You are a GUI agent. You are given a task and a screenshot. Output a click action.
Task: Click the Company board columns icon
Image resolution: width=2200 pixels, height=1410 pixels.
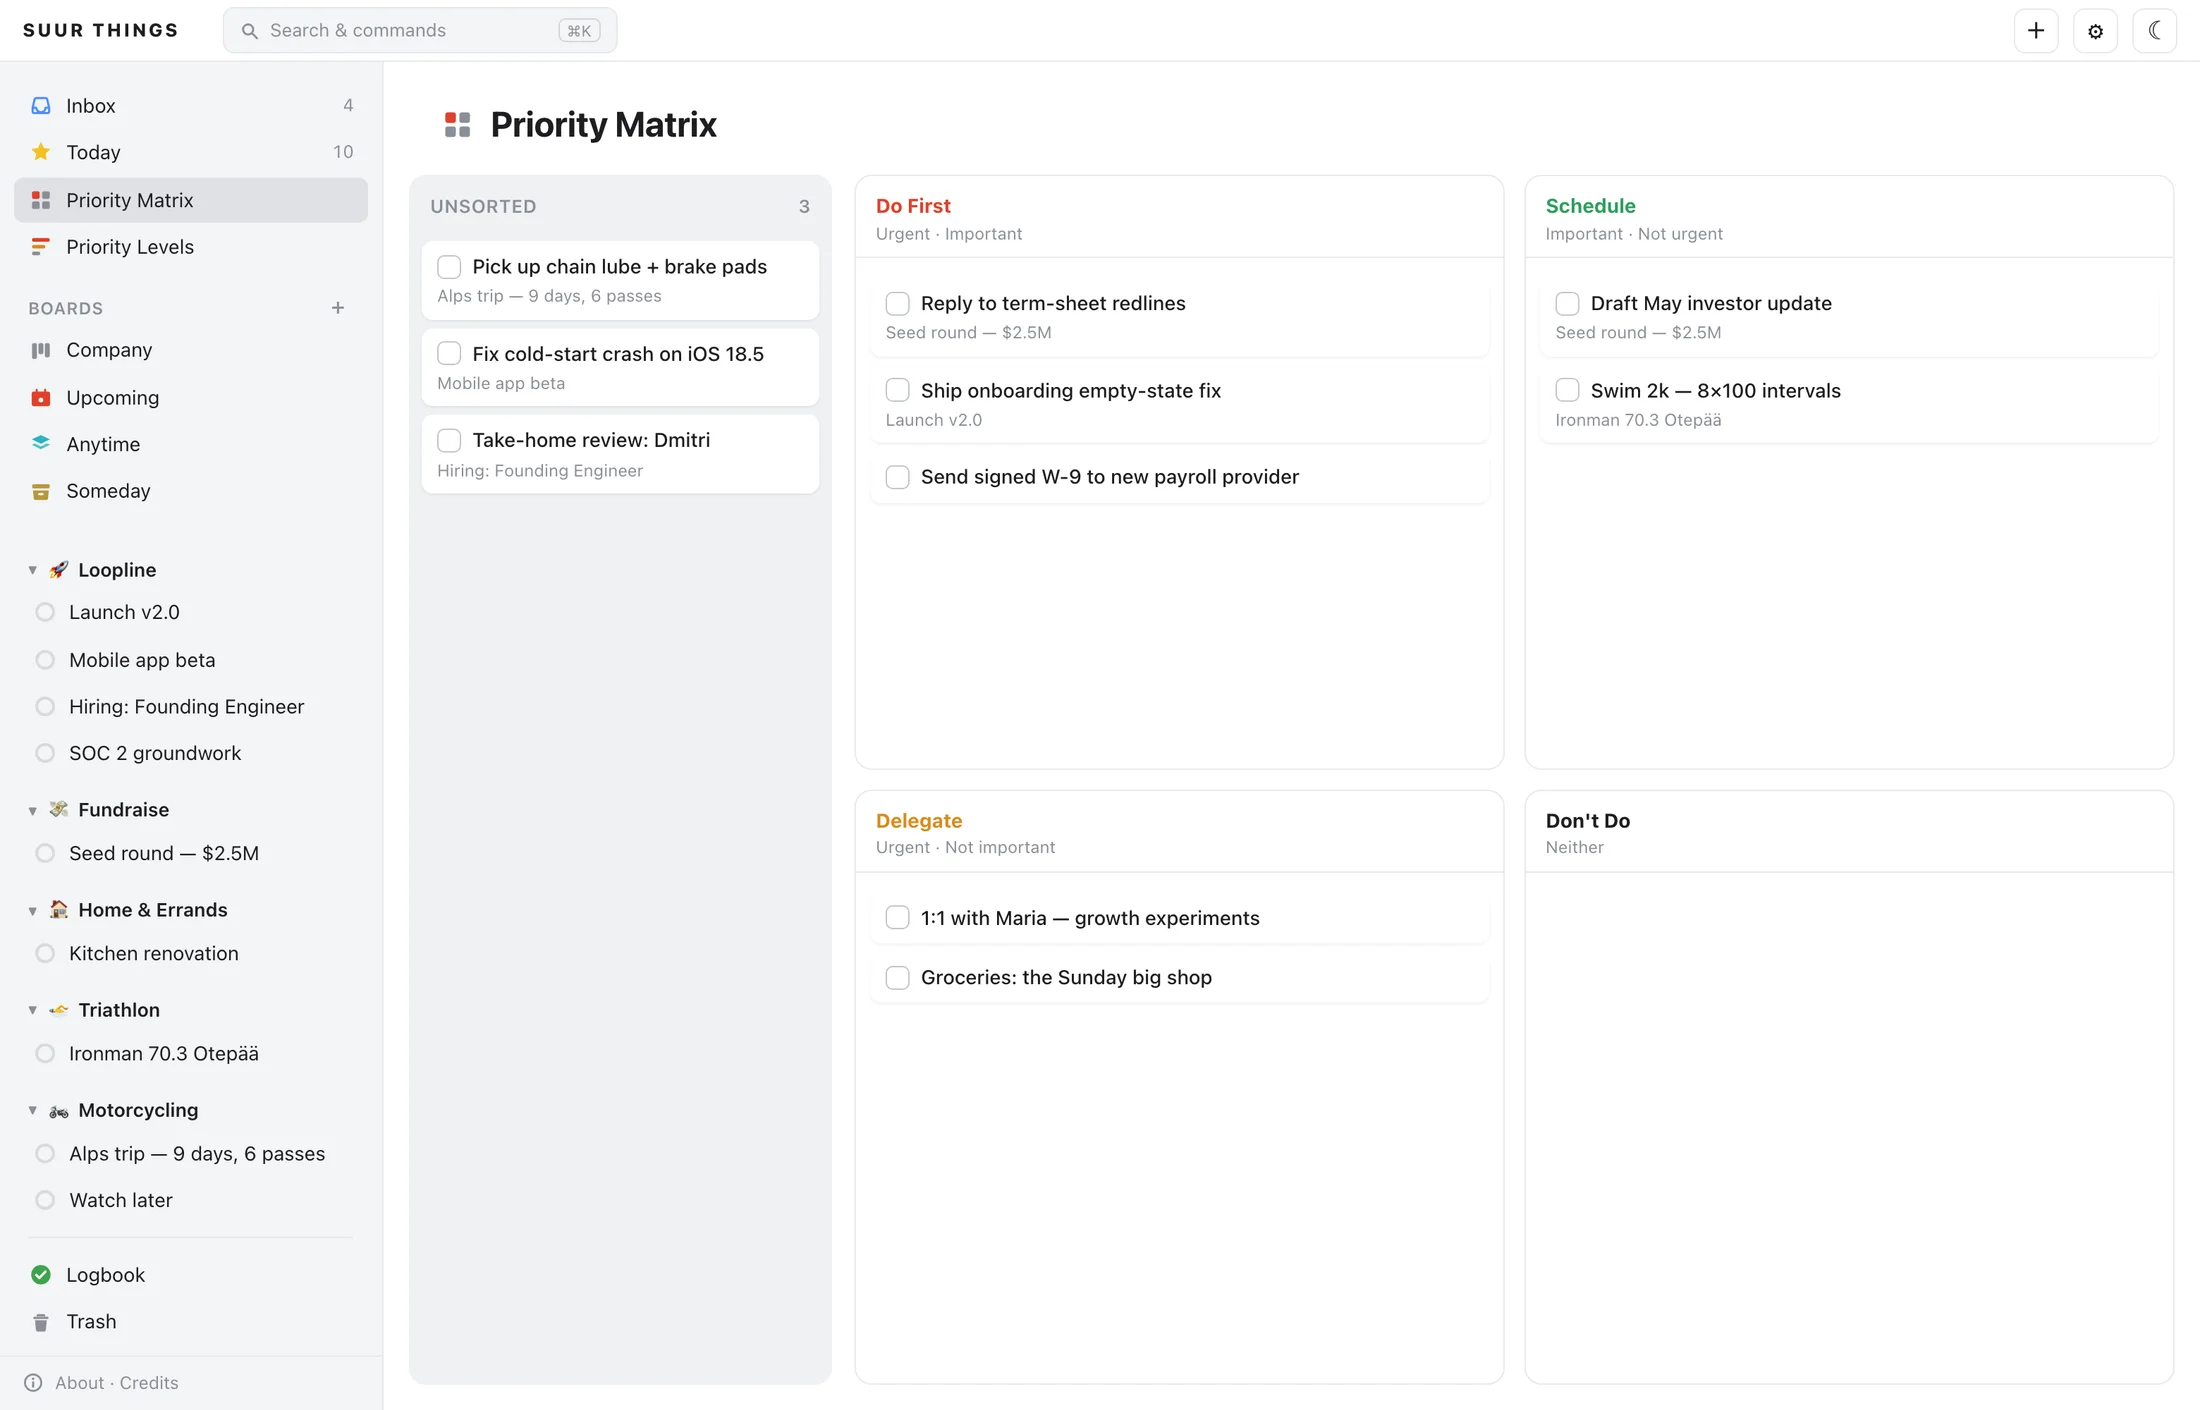click(41, 350)
